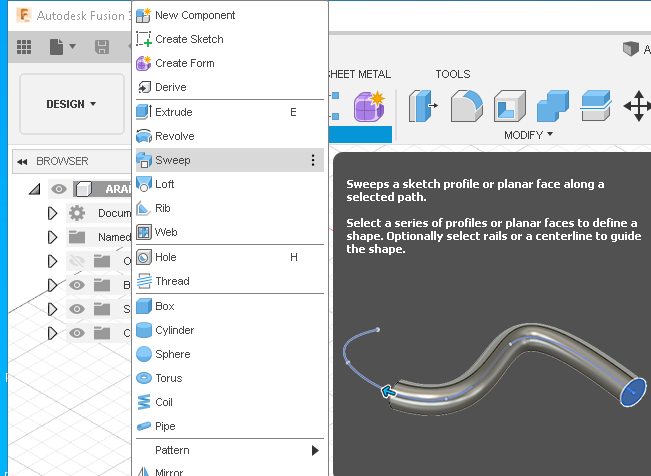Open the DESIGN workspace dropdown

72,104
